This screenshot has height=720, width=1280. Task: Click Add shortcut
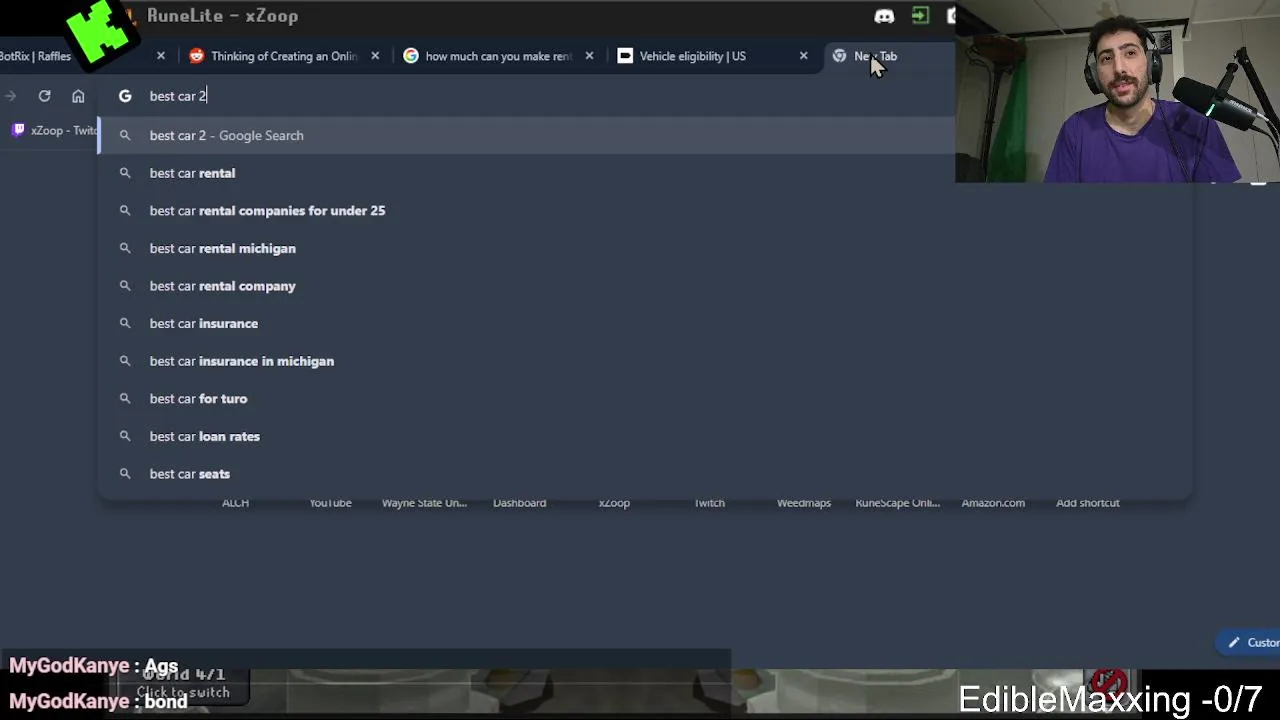pos(1087,503)
